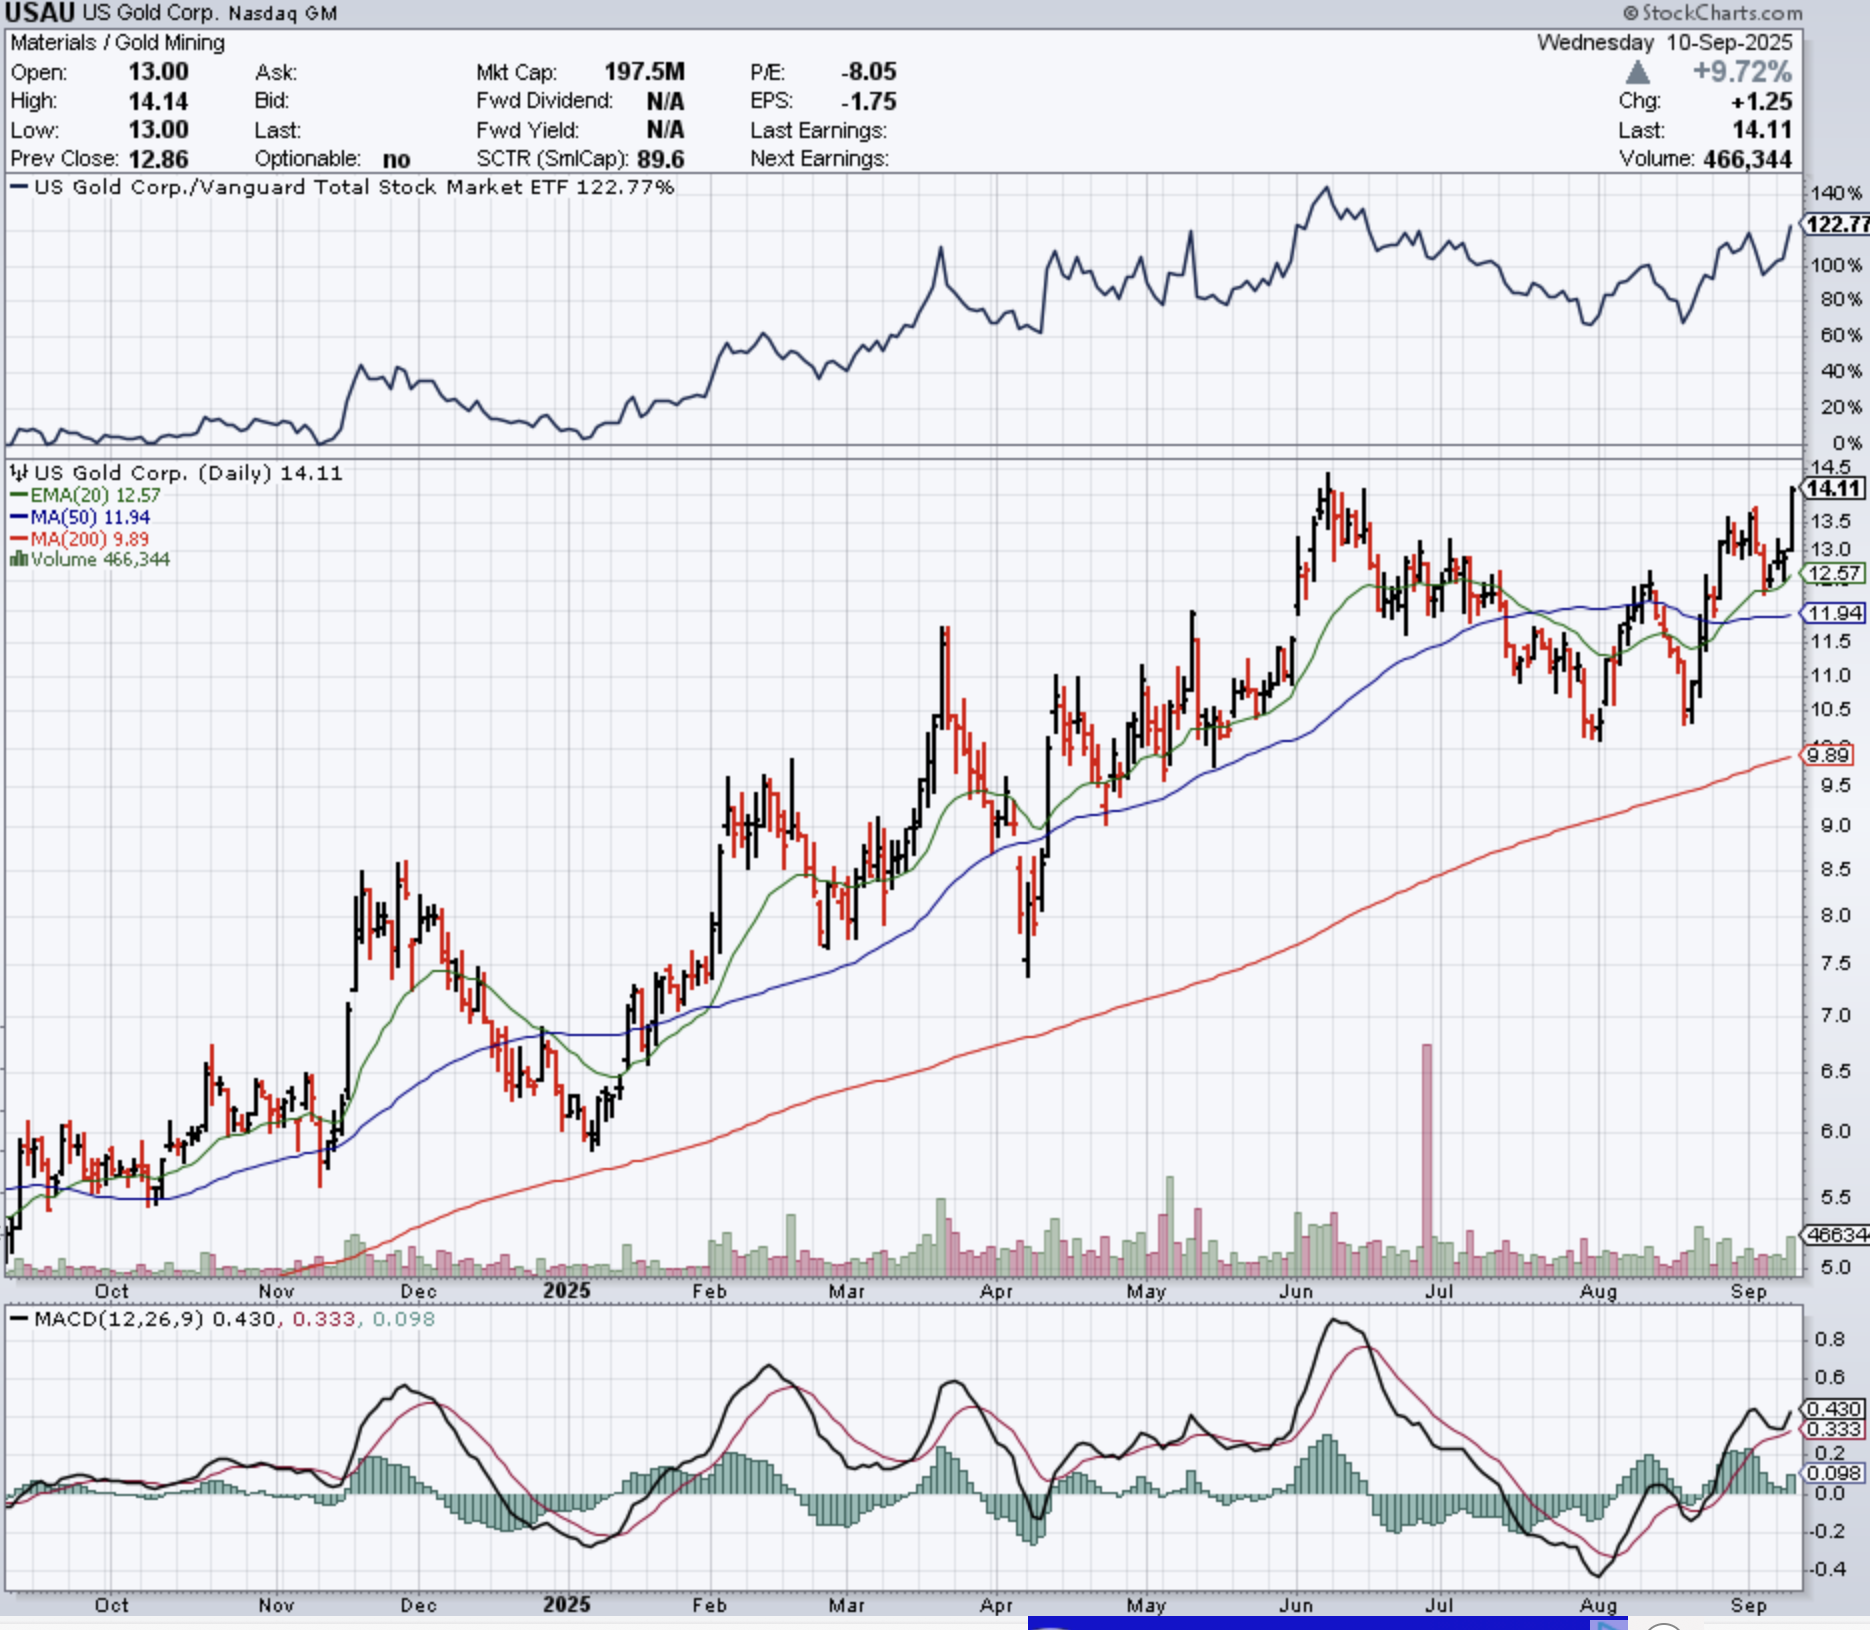Click the Chg value +1.25
This screenshot has width=1870, height=1630.
pyautogui.click(x=1762, y=101)
